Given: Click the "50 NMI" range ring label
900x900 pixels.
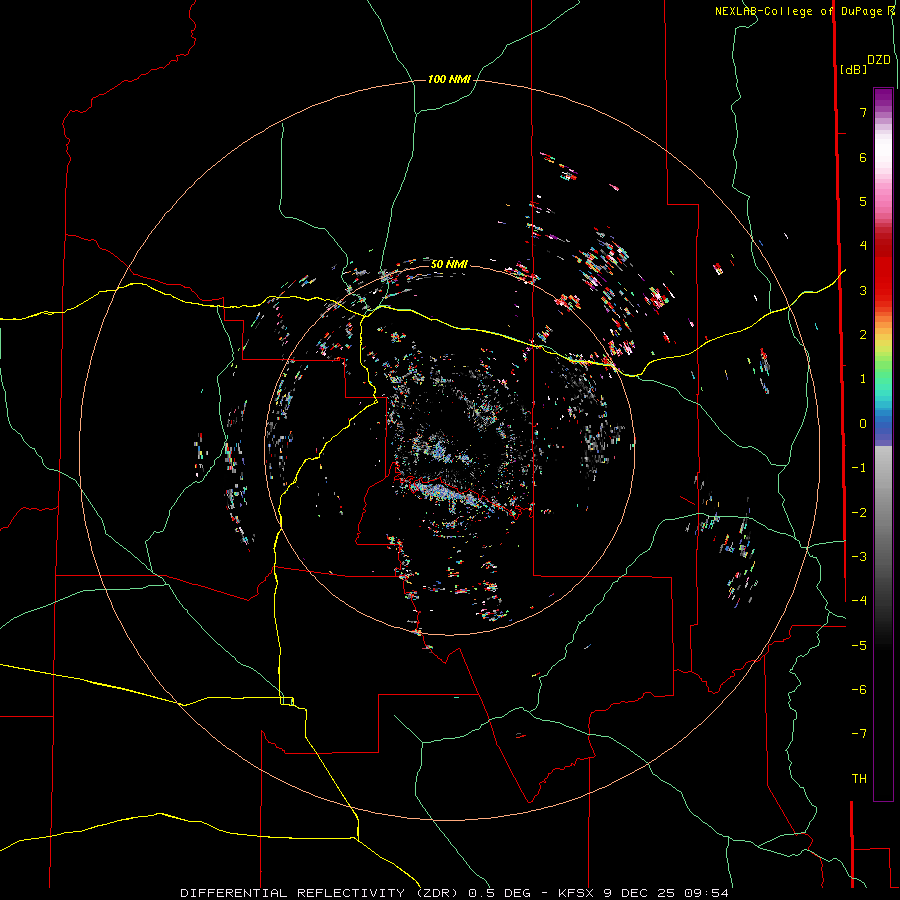Looking at the screenshot, I should point(449,264).
